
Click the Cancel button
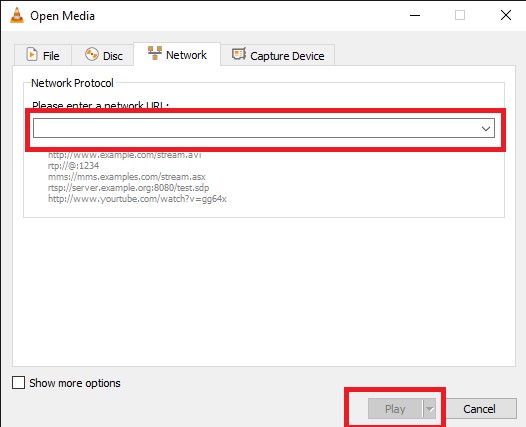pyautogui.click(x=479, y=409)
